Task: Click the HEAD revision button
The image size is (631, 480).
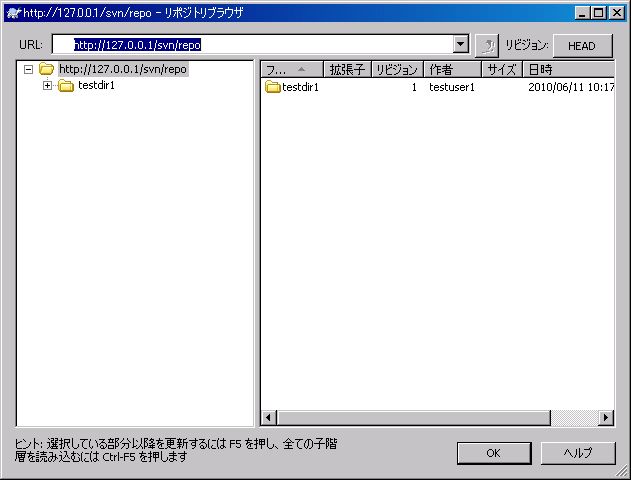Action: tap(582, 46)
